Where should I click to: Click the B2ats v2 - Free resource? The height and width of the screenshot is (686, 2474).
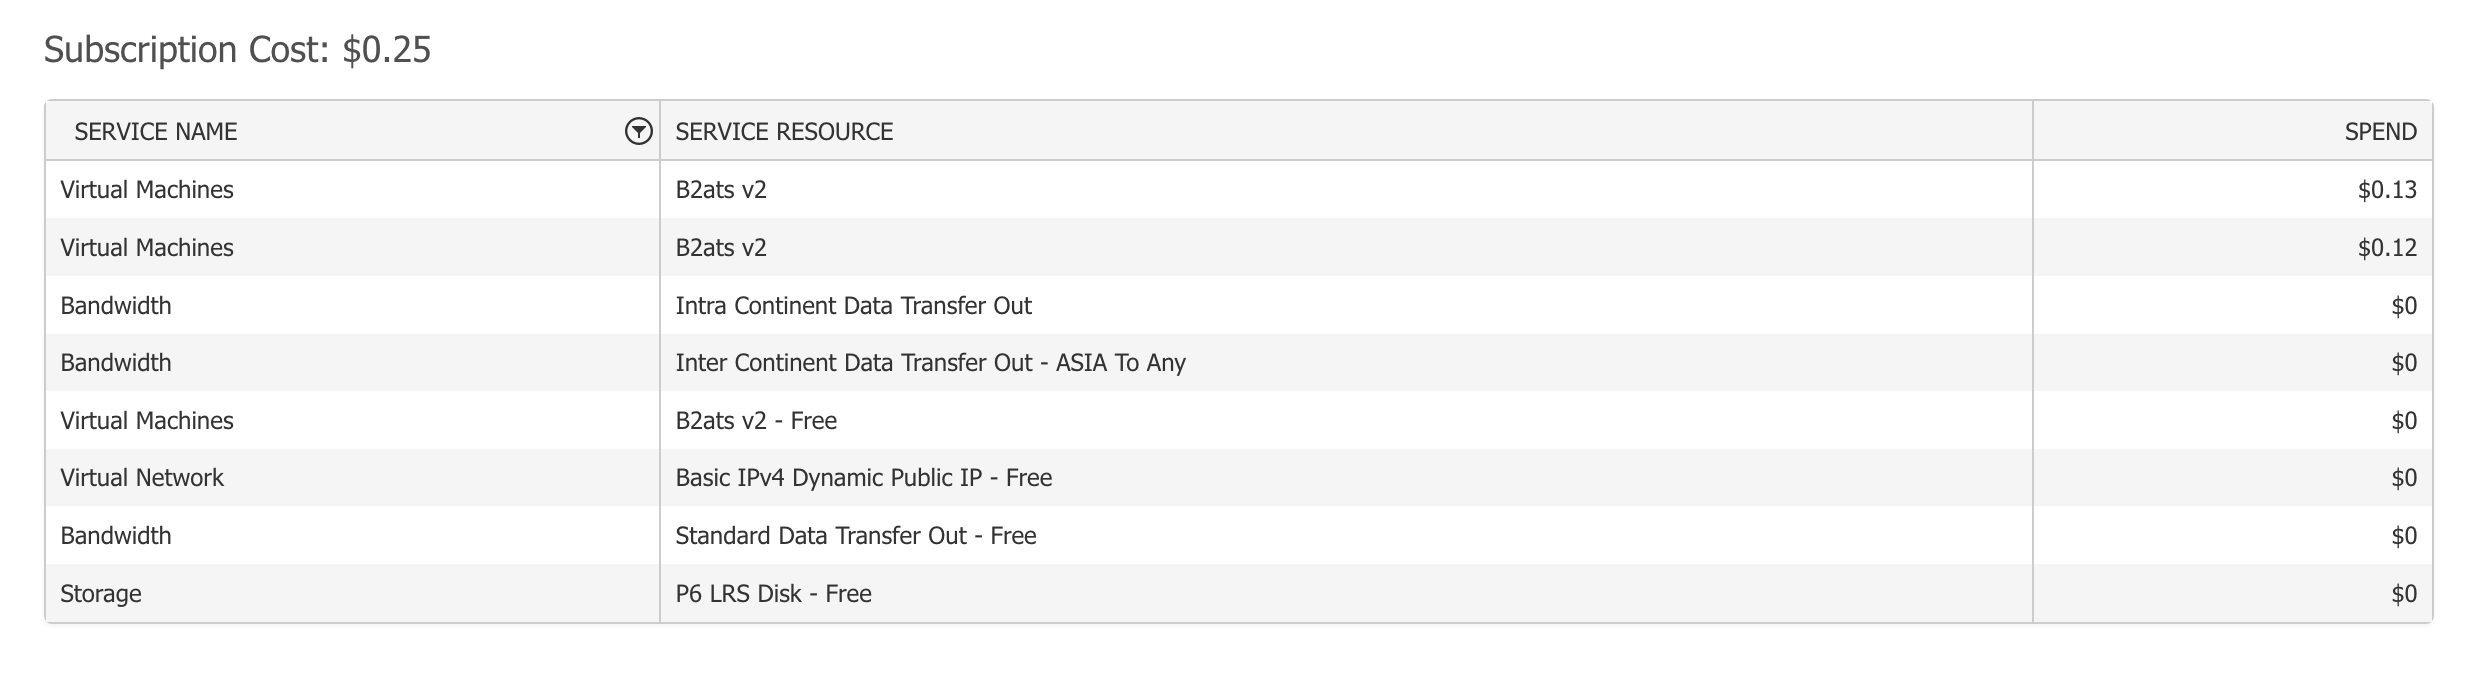click(x=756, y=421)
